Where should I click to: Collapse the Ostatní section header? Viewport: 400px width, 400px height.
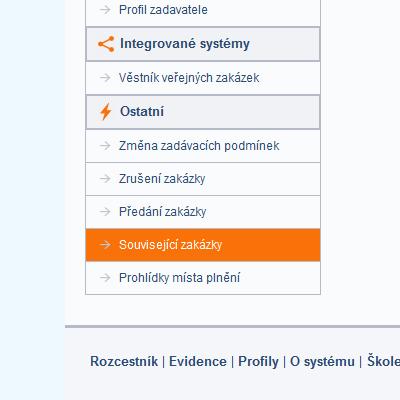tap(203, 112)
